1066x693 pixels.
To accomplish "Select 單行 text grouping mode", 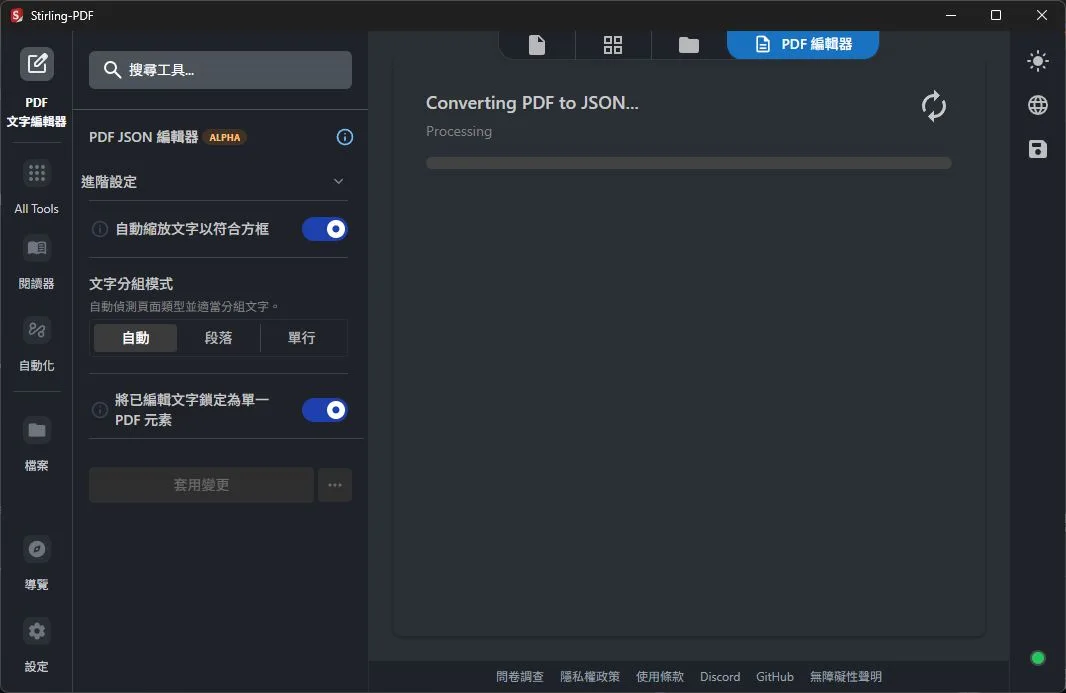I will coord(301,338).
